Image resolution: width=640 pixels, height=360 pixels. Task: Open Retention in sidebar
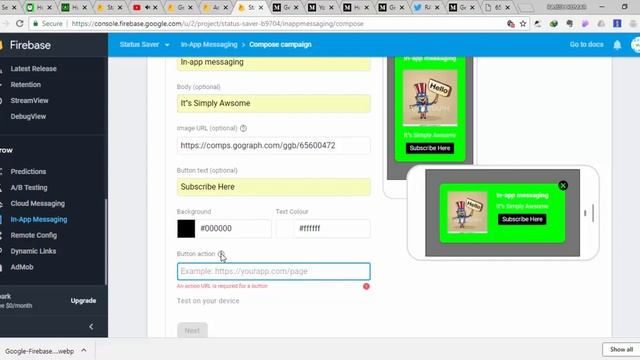pos(26,84)
